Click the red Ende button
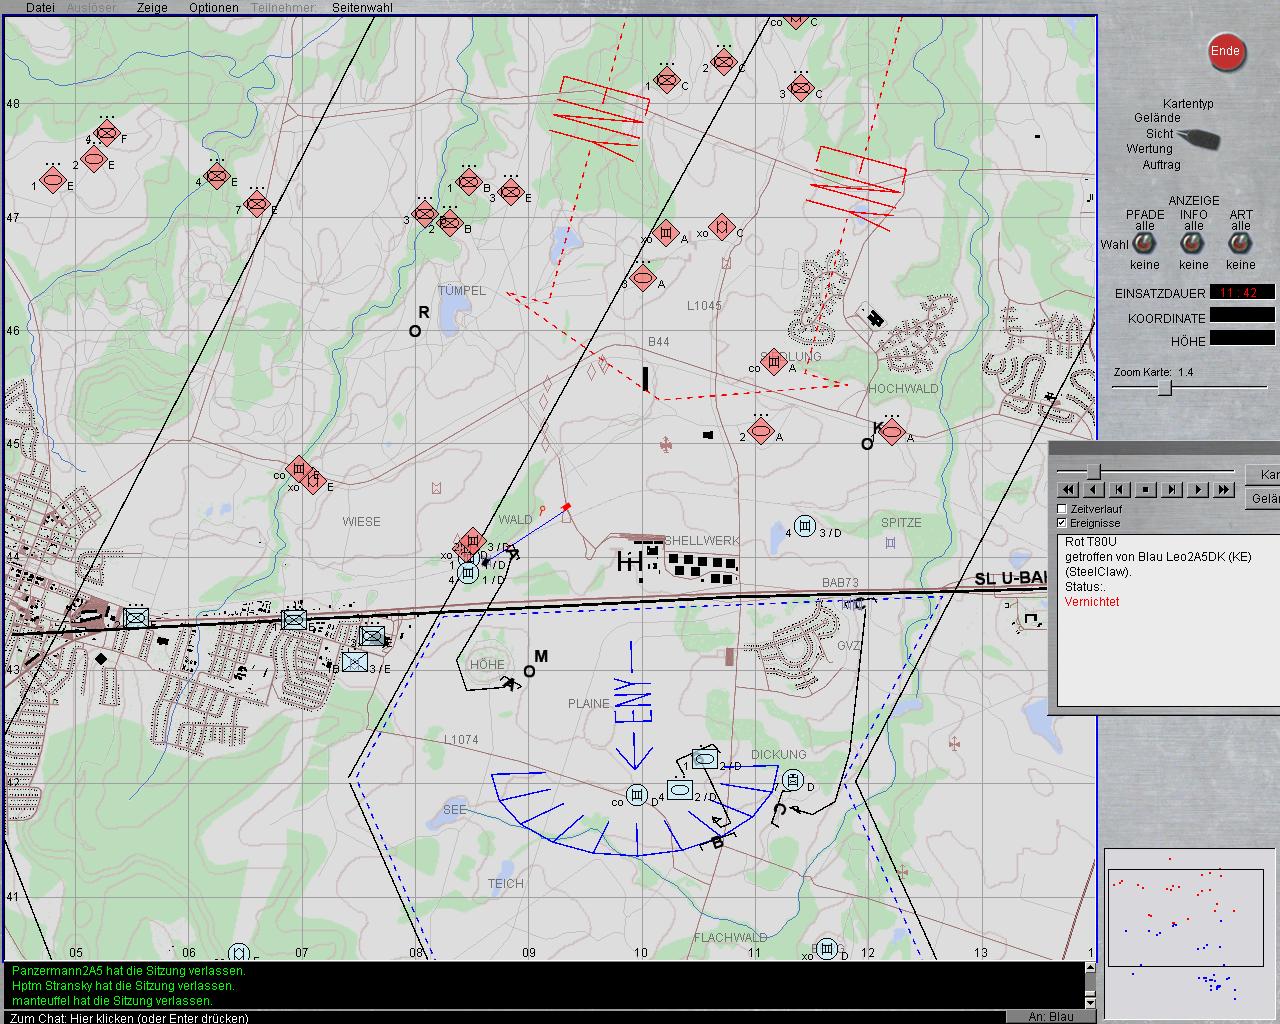 click(x=1225, y=52)
